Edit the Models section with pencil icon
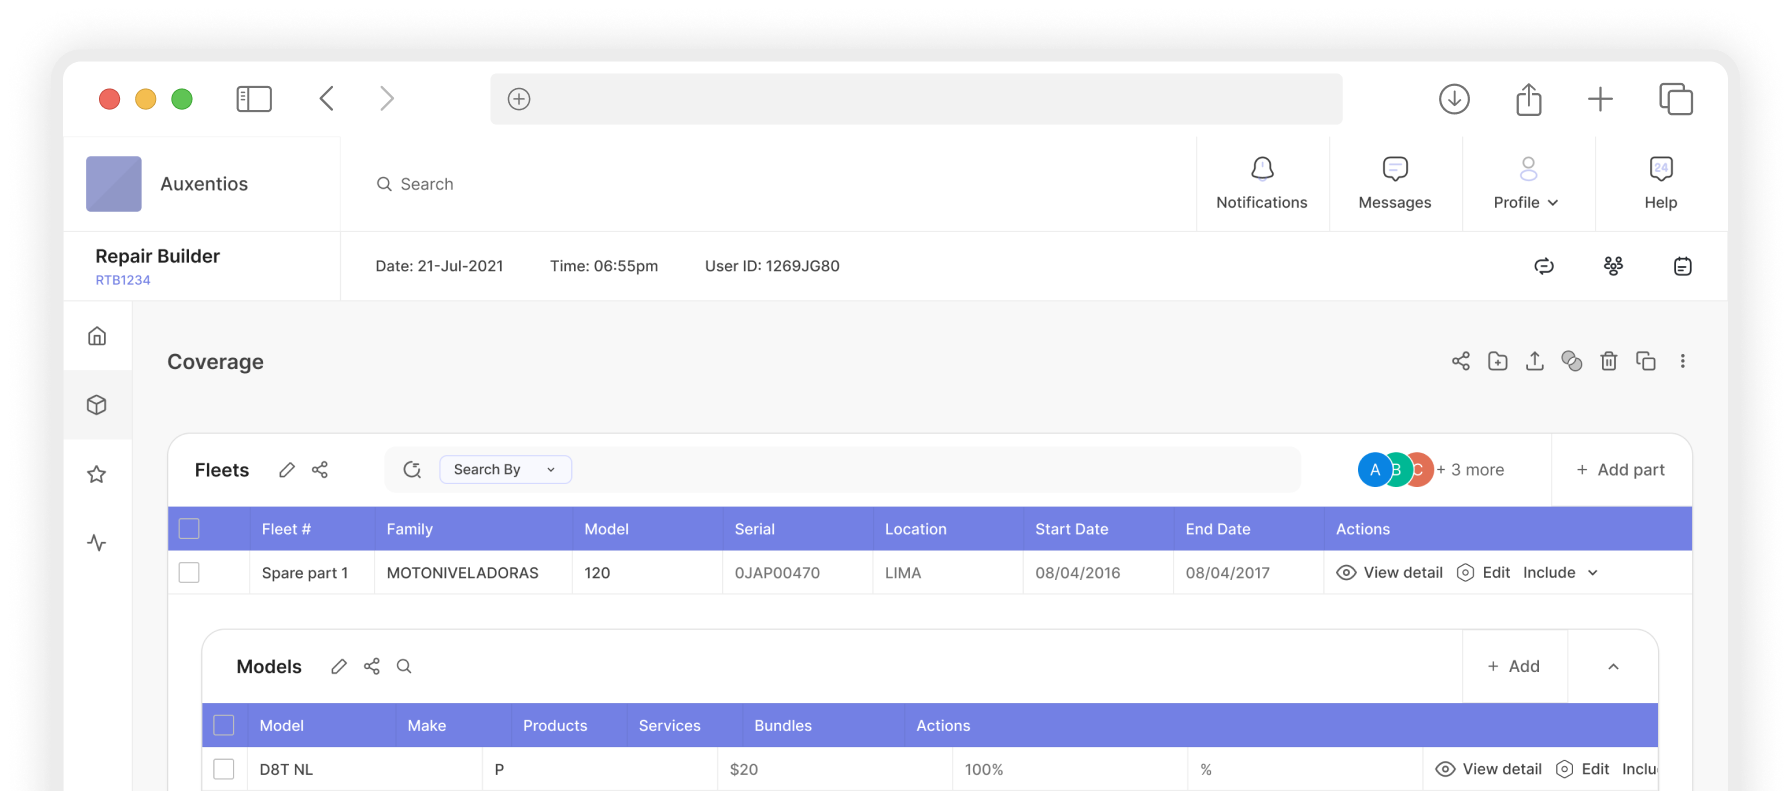Image resolution: width=1791 pixels, height=791 pixels. click(339, 667)
